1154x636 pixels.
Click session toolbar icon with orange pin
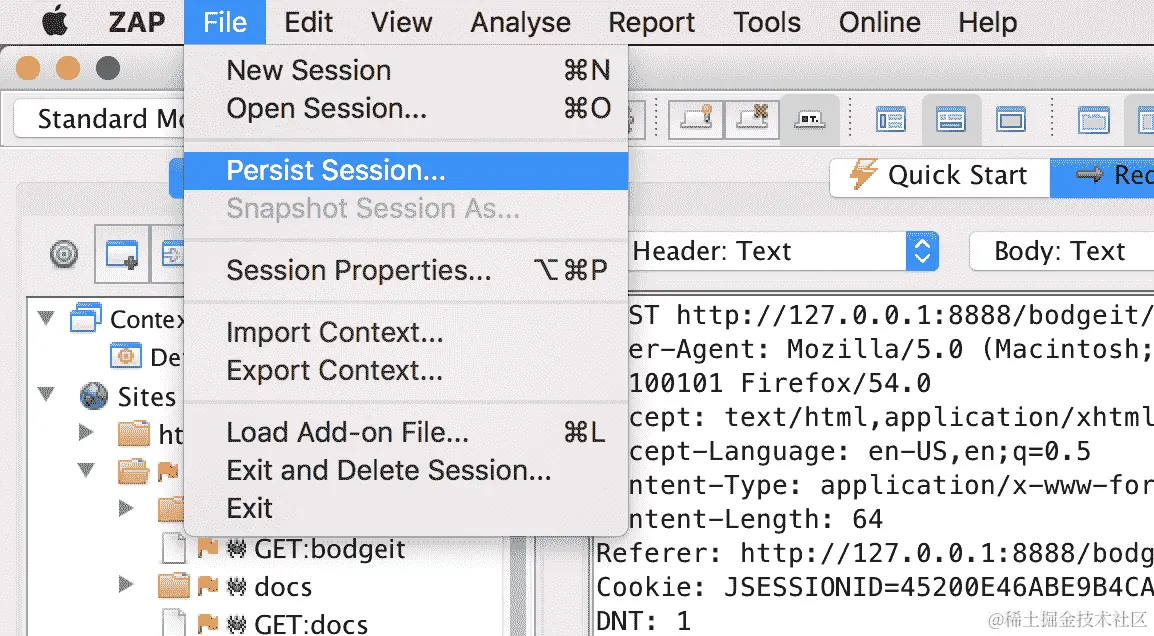pos(695,118)
